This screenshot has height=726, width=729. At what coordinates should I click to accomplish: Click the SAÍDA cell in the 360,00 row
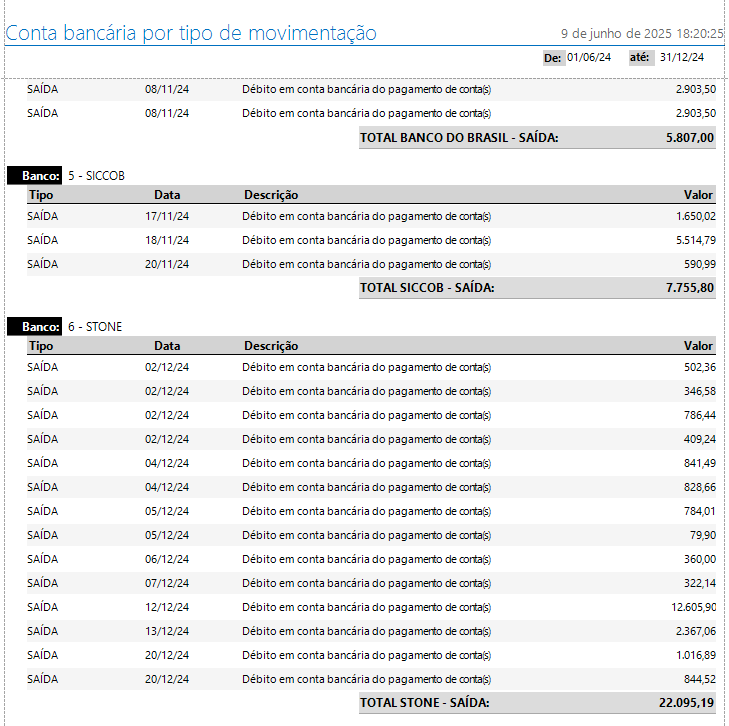tap(42, 559)
